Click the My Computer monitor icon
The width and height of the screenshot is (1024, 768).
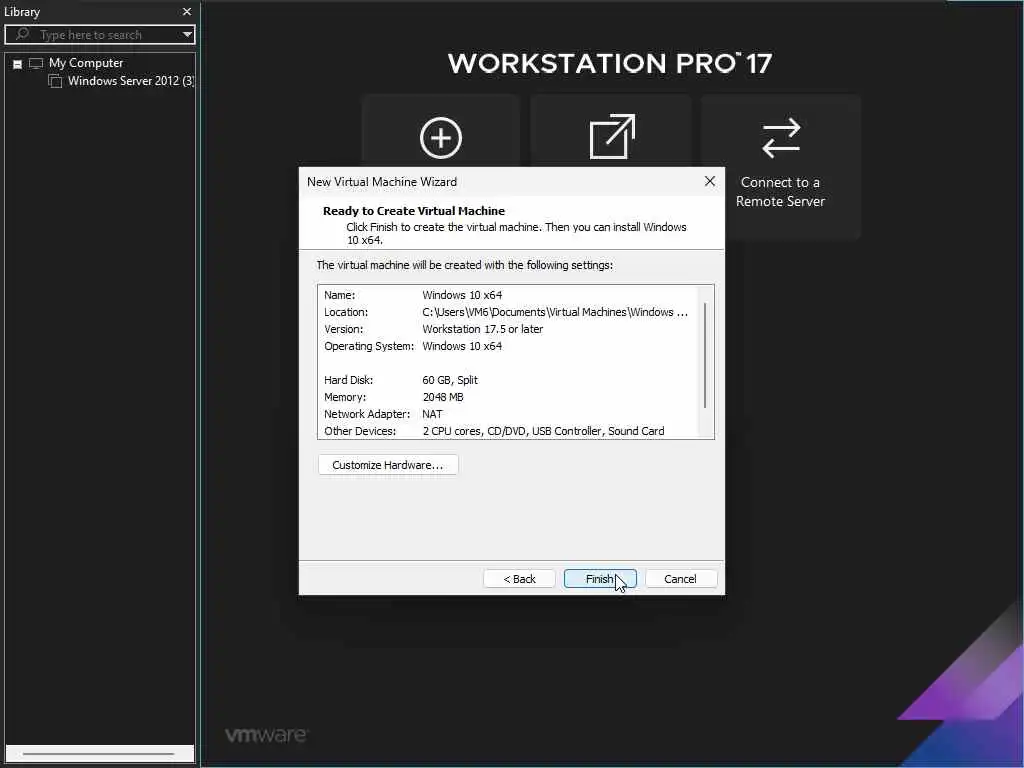click(x=36, y=63)
